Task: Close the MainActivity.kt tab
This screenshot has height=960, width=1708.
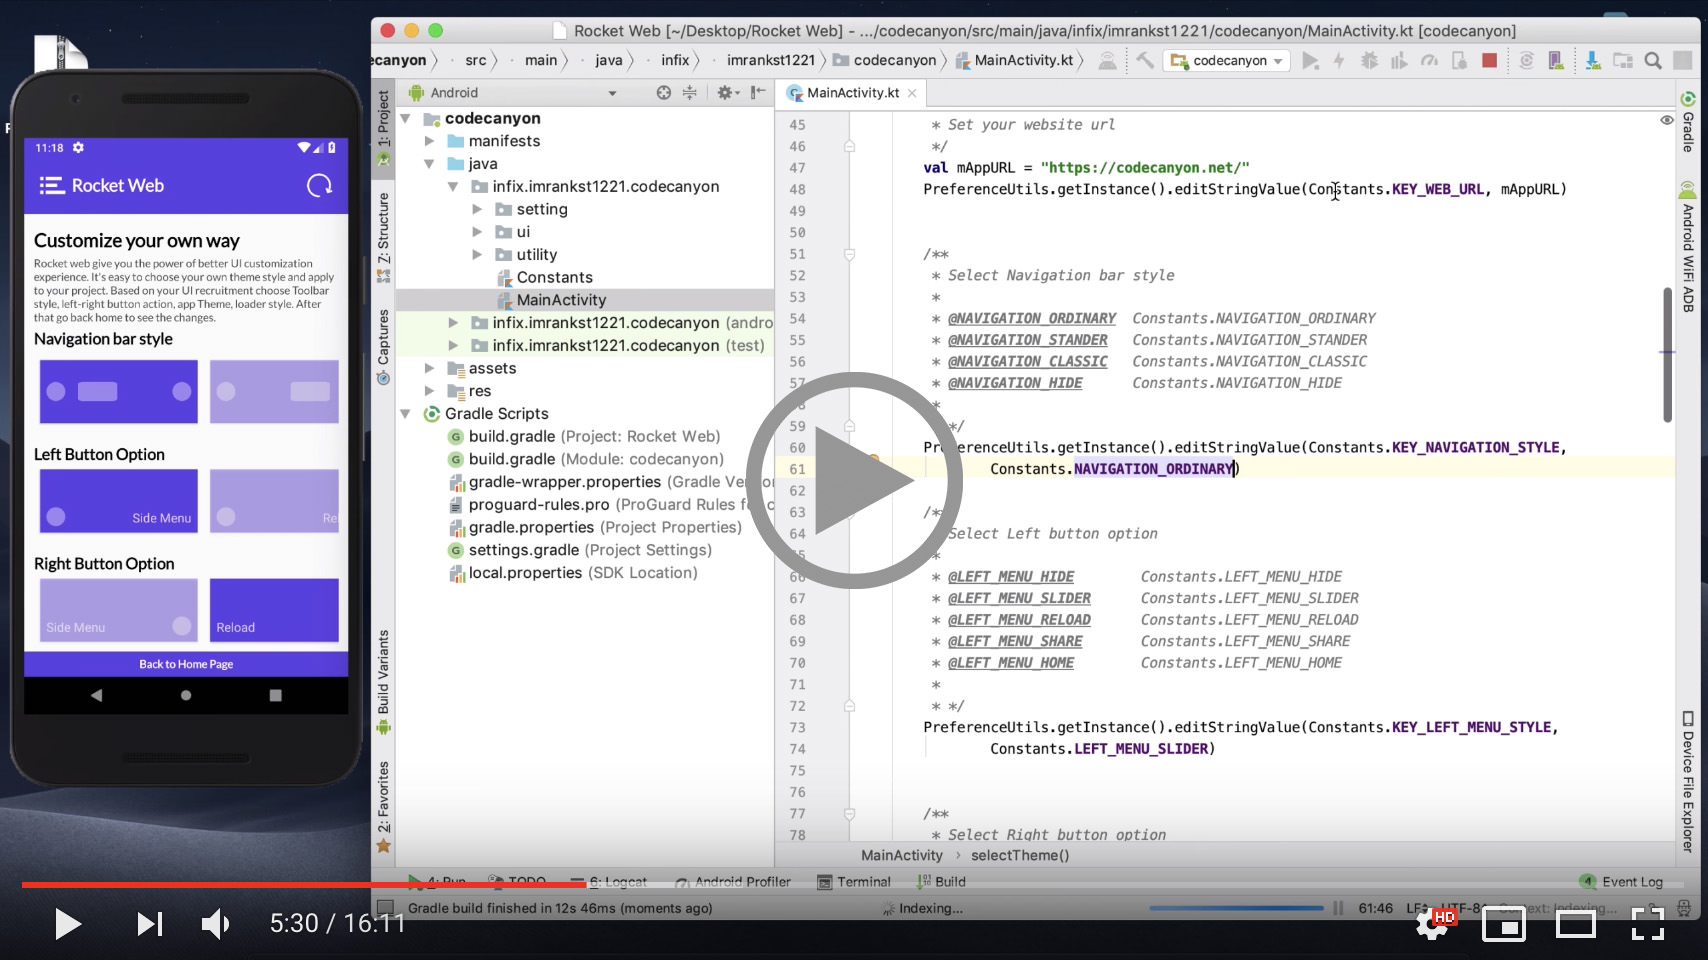Action: [x=912, y=93]
